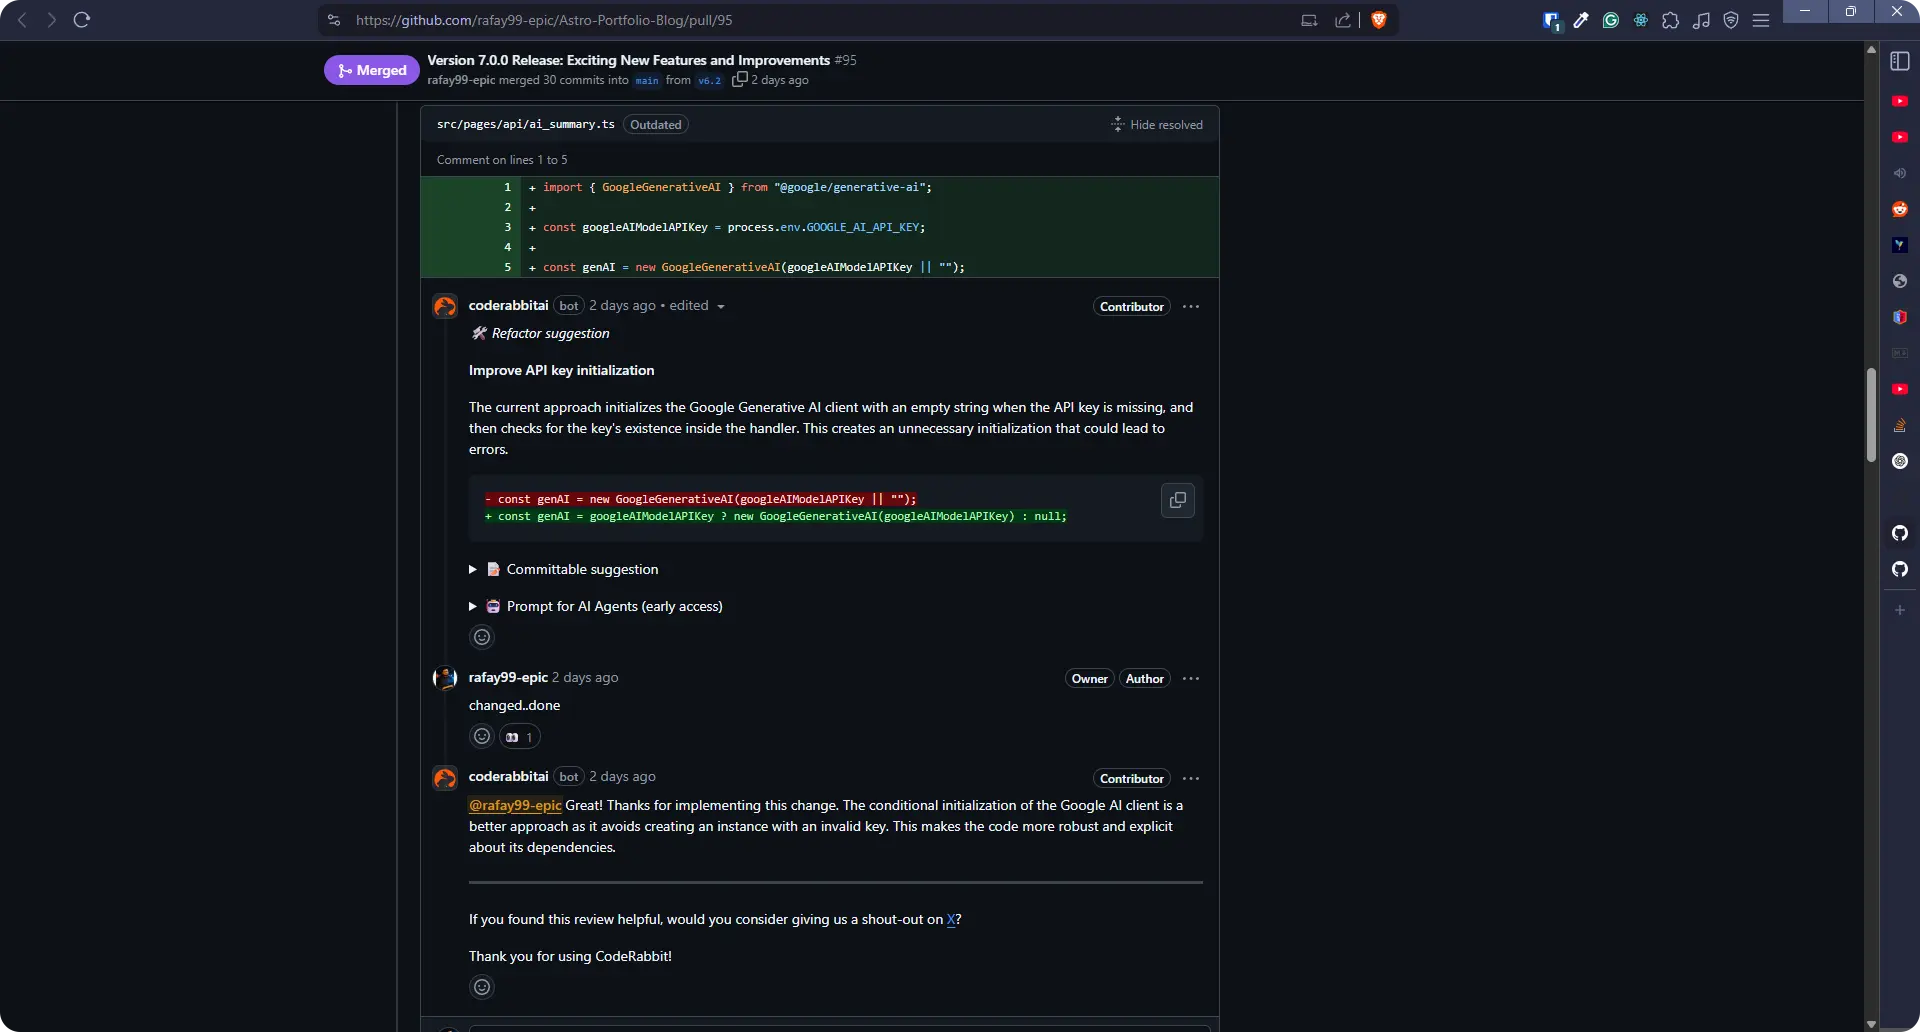Open Brave Shields lion icon

pos(1379,20)
